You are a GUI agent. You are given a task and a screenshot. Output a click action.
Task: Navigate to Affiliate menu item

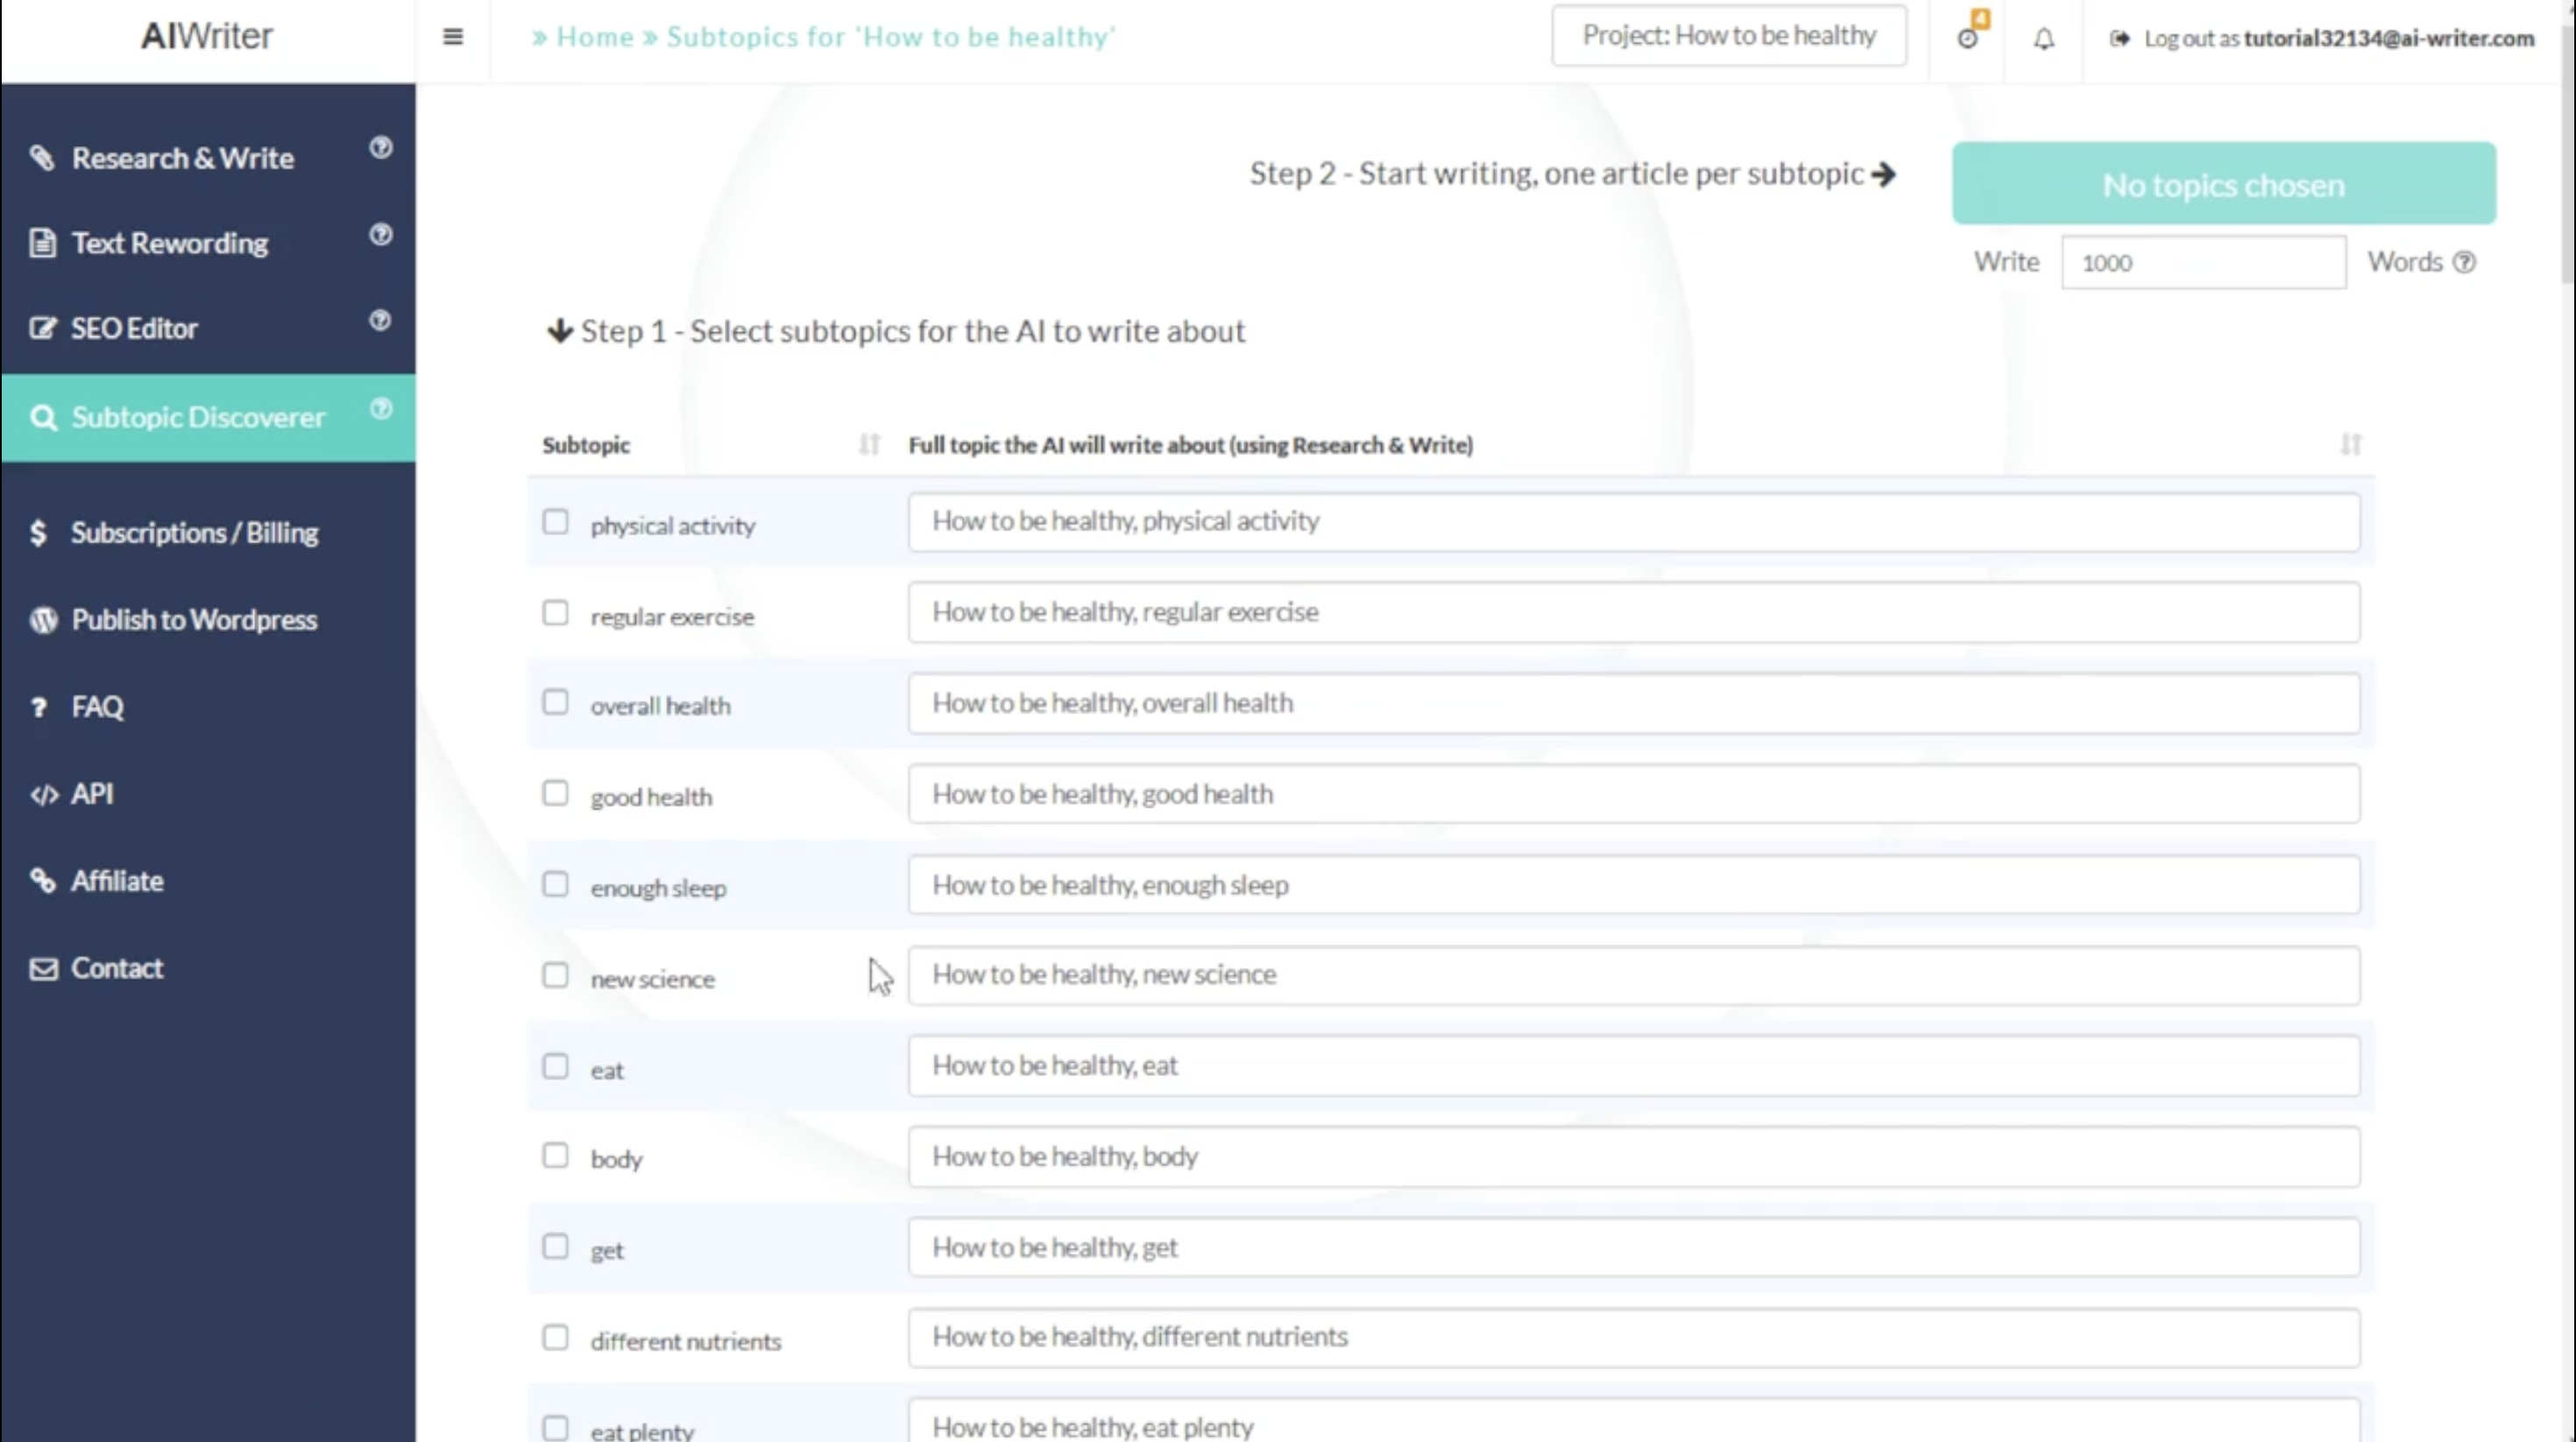pyautogui.click(x=117, y=881)
